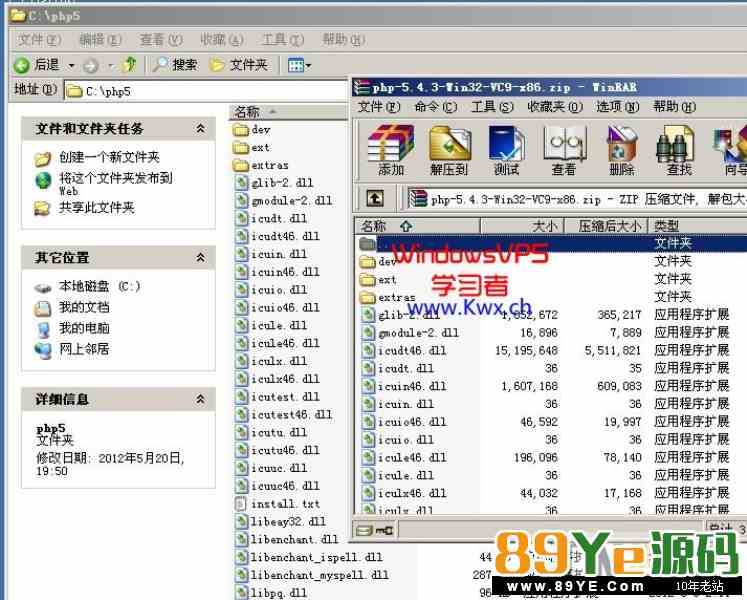This screenshot has height=600, width=747.
Task: Collapse Details (详细信息) panel
Action: click(x=201, y=399)
